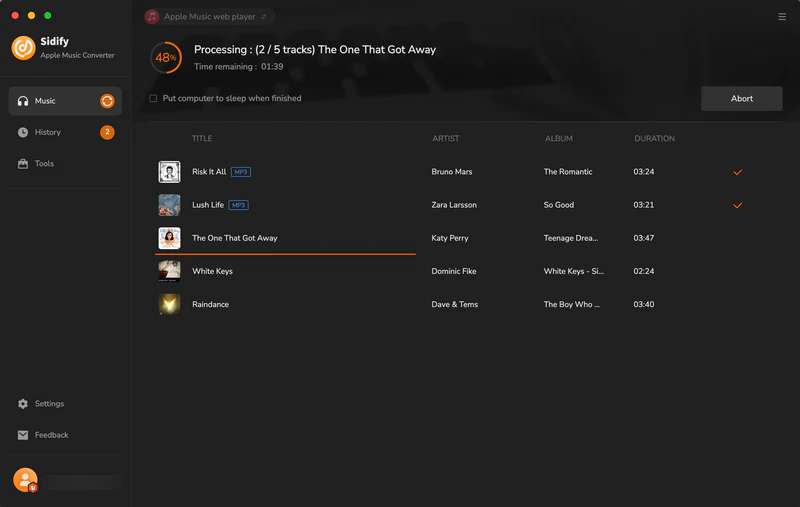Image resolution: width=800 pixels, height=507 pixels.
Task: Select the Lush Life track title
Action: pyautogui.click(x=208, y=205)
